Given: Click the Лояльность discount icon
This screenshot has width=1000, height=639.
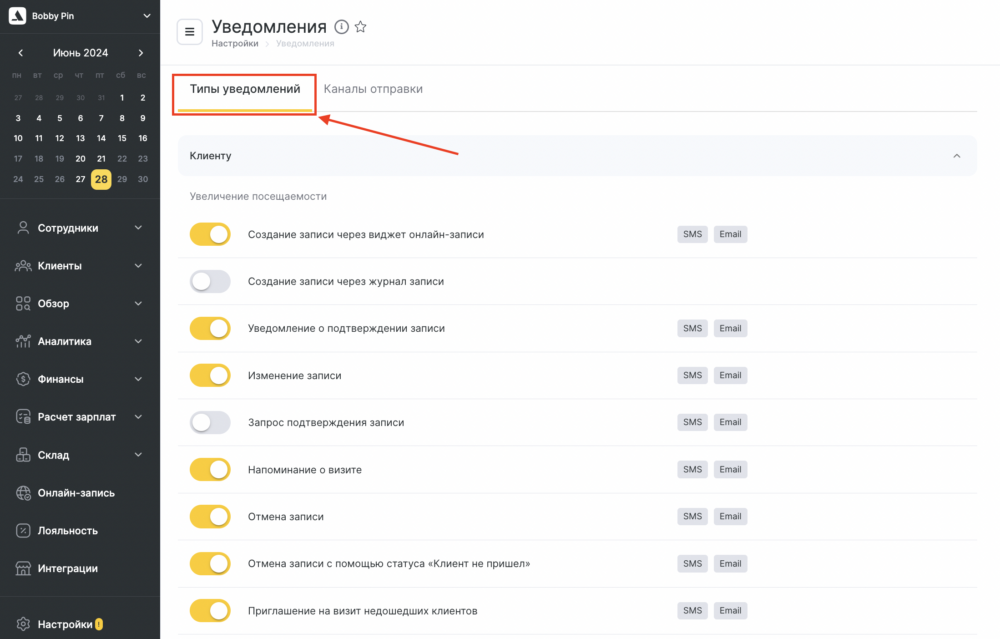Looking at the screenshot, I should click(x=23, y=531).
